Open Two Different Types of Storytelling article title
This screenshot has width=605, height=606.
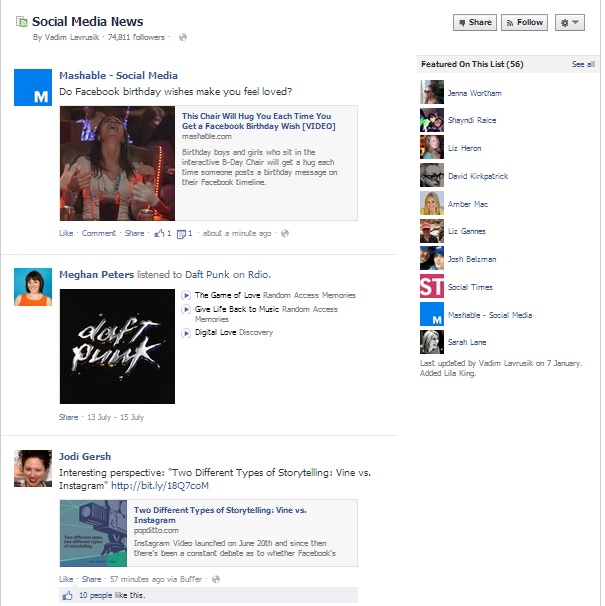(220, 515)
